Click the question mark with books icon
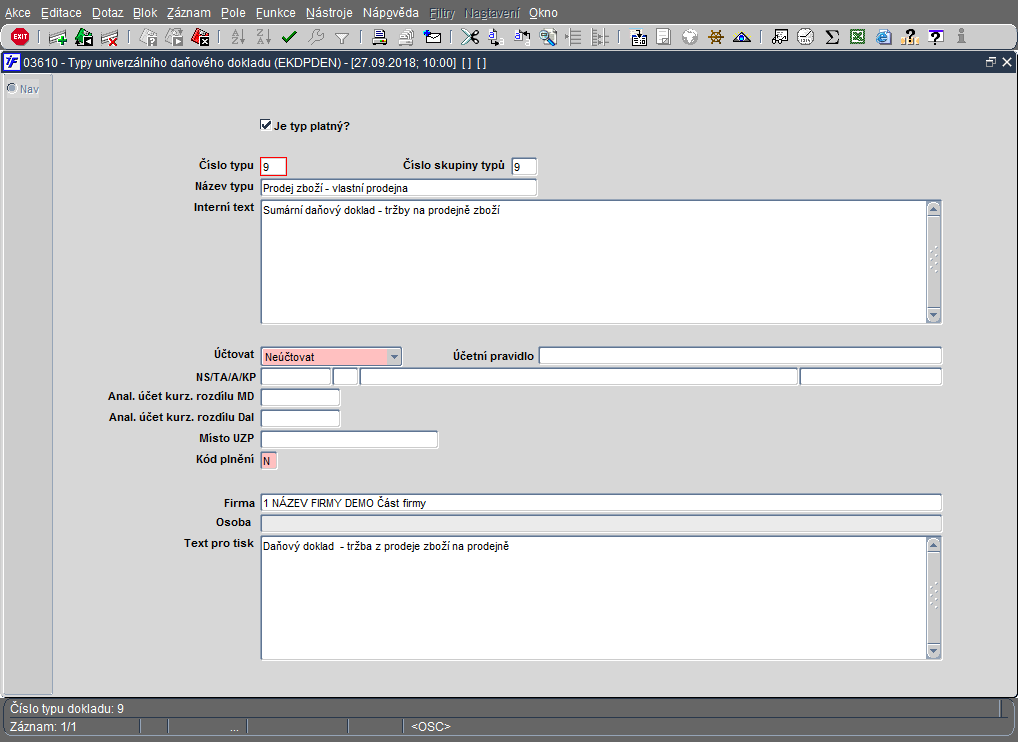1018x742 pixels. tap(910, 38)
